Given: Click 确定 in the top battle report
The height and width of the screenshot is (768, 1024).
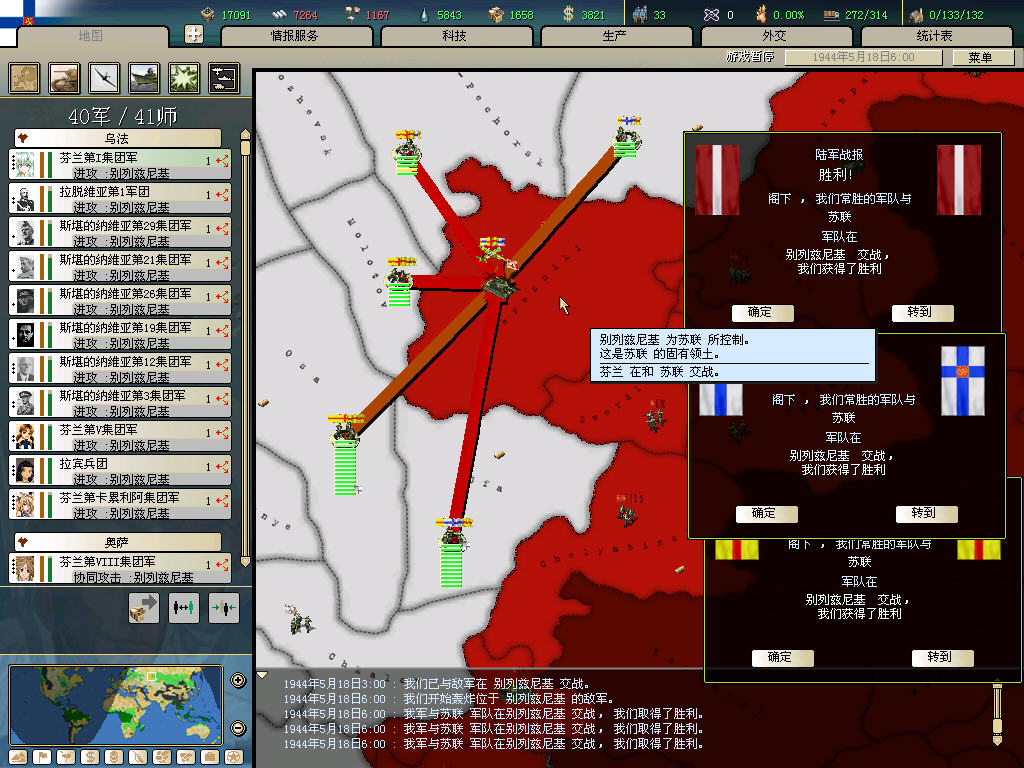Looking at the screenshot, I should 762,312.
